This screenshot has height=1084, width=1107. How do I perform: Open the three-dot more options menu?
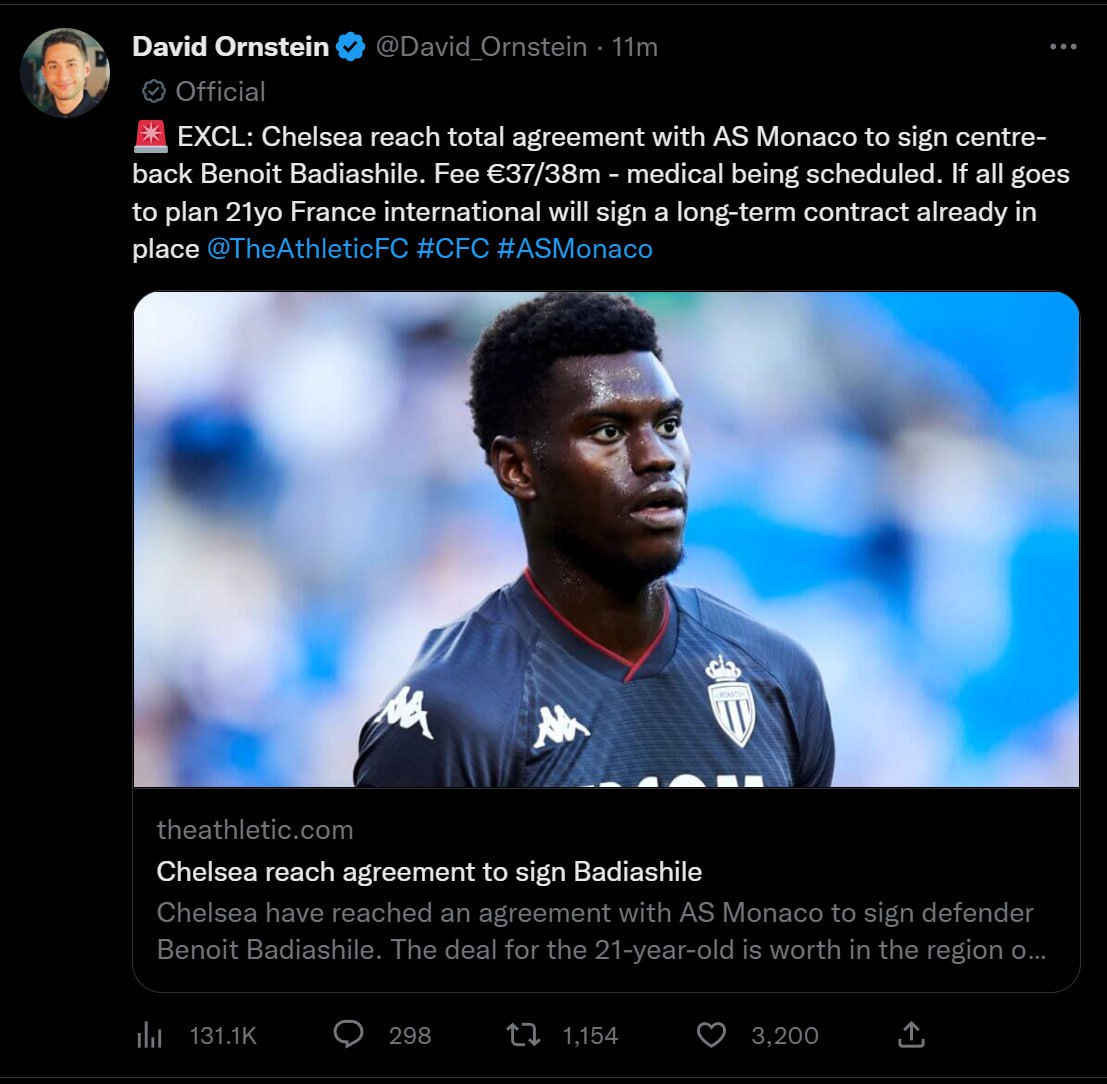pos(1063,47)
